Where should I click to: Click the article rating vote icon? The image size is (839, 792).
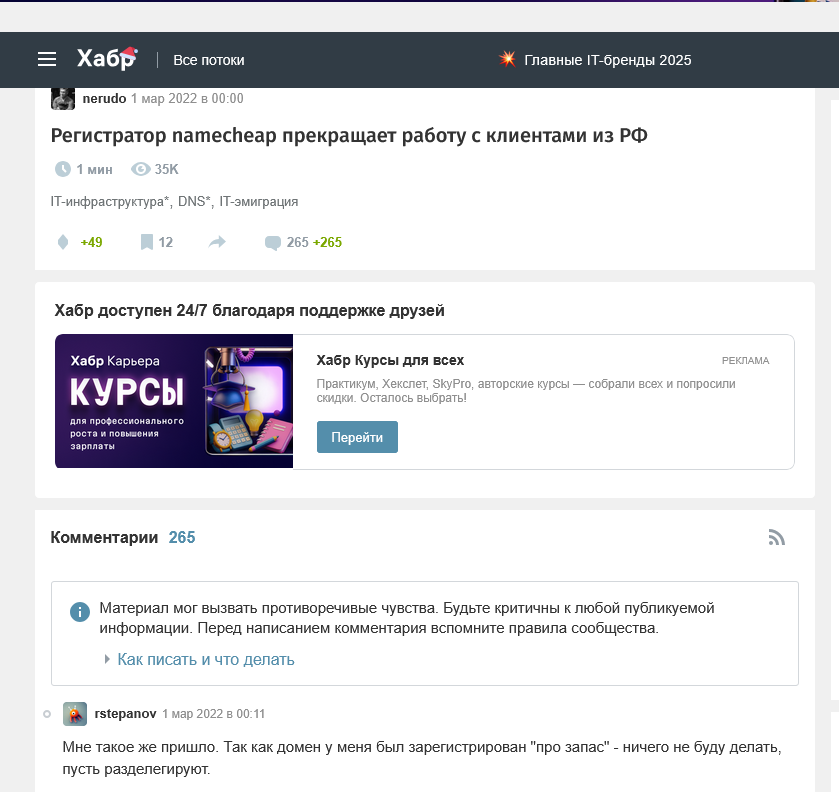[63, 242]
